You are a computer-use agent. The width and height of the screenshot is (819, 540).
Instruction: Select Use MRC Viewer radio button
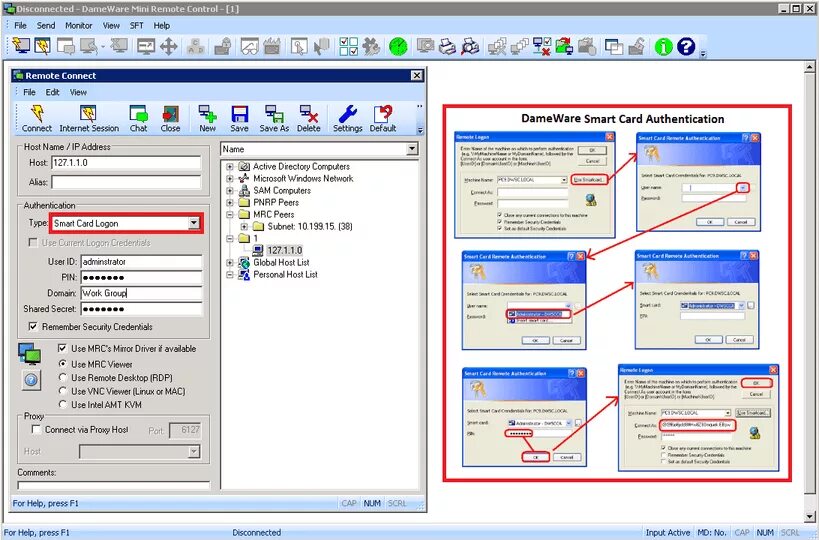coord(62,363)
